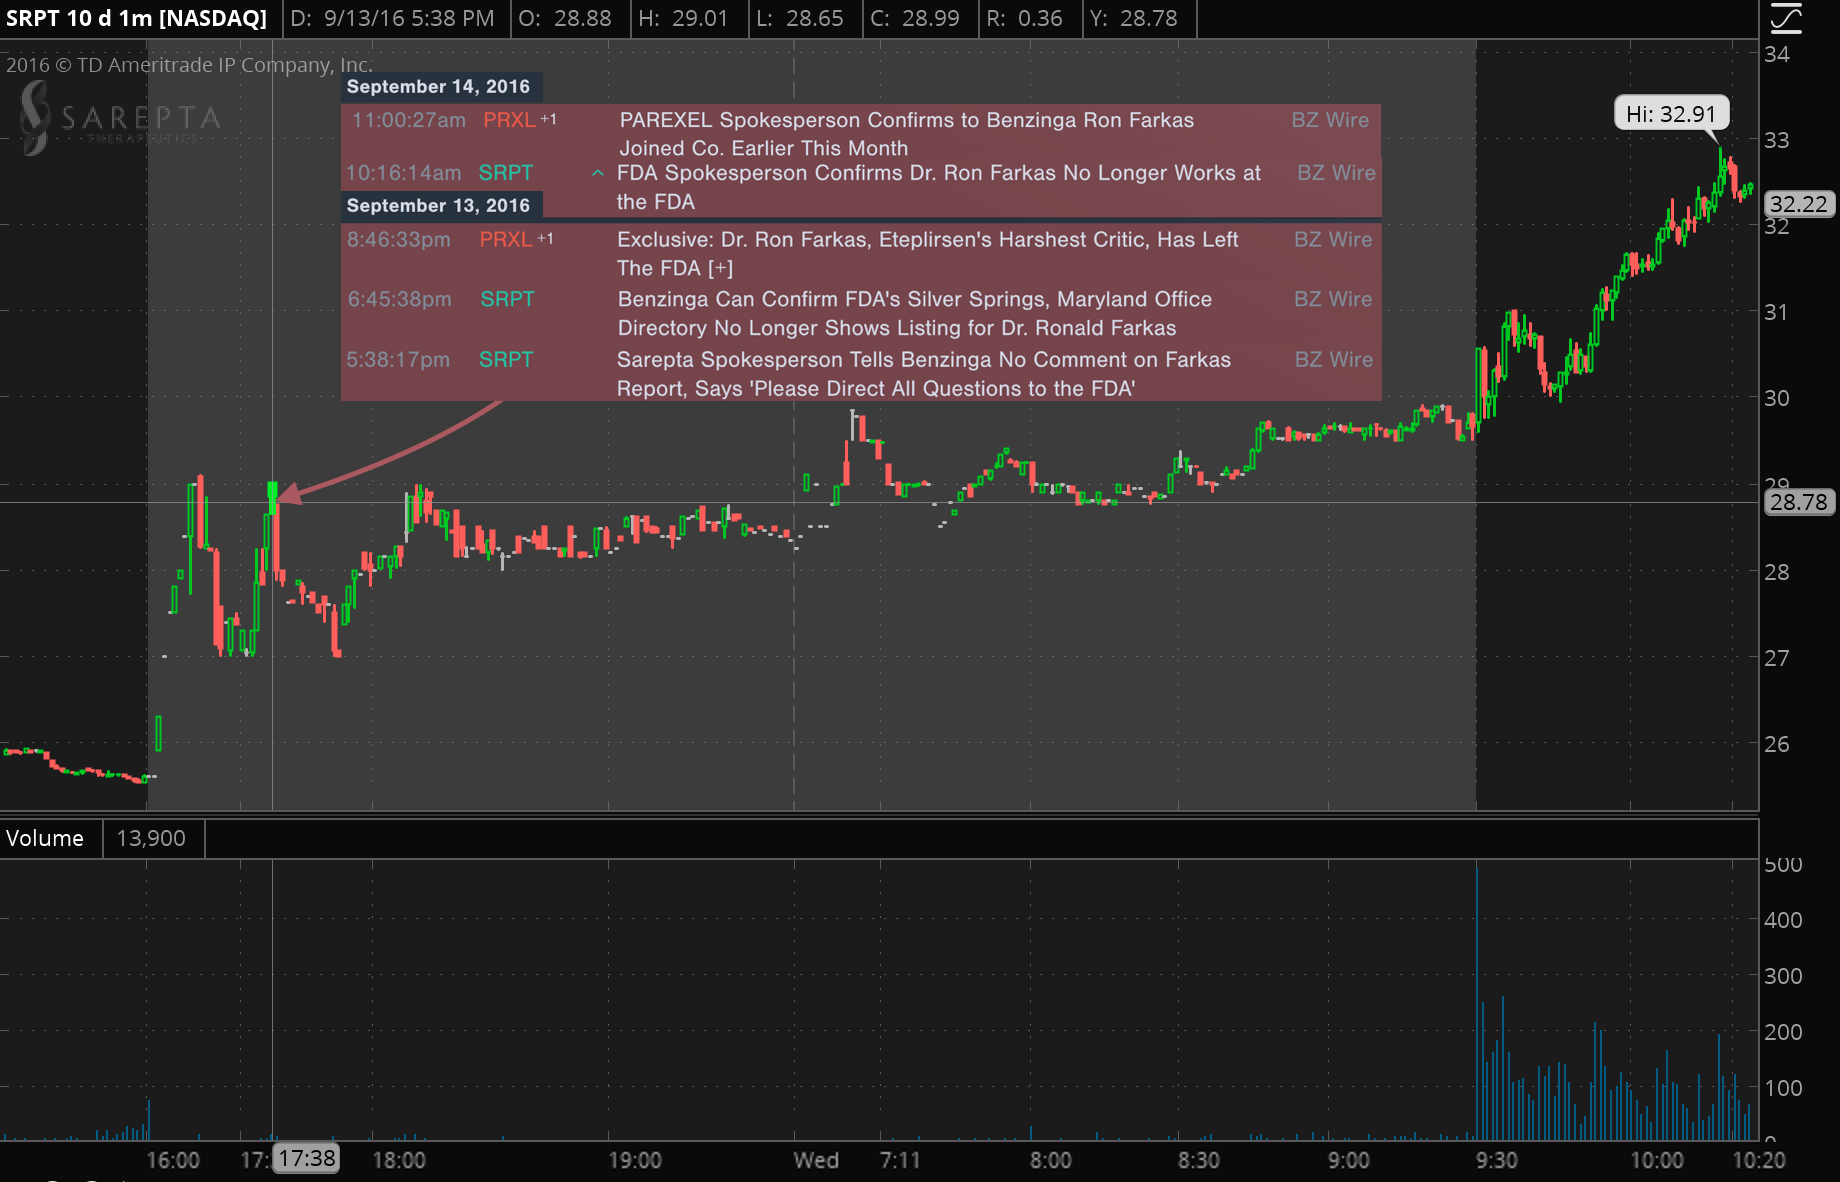Viewport: 1840px width, 1182px height.
Task: Click the 26 price level on the axis
Action: [x=1777, y=744]
